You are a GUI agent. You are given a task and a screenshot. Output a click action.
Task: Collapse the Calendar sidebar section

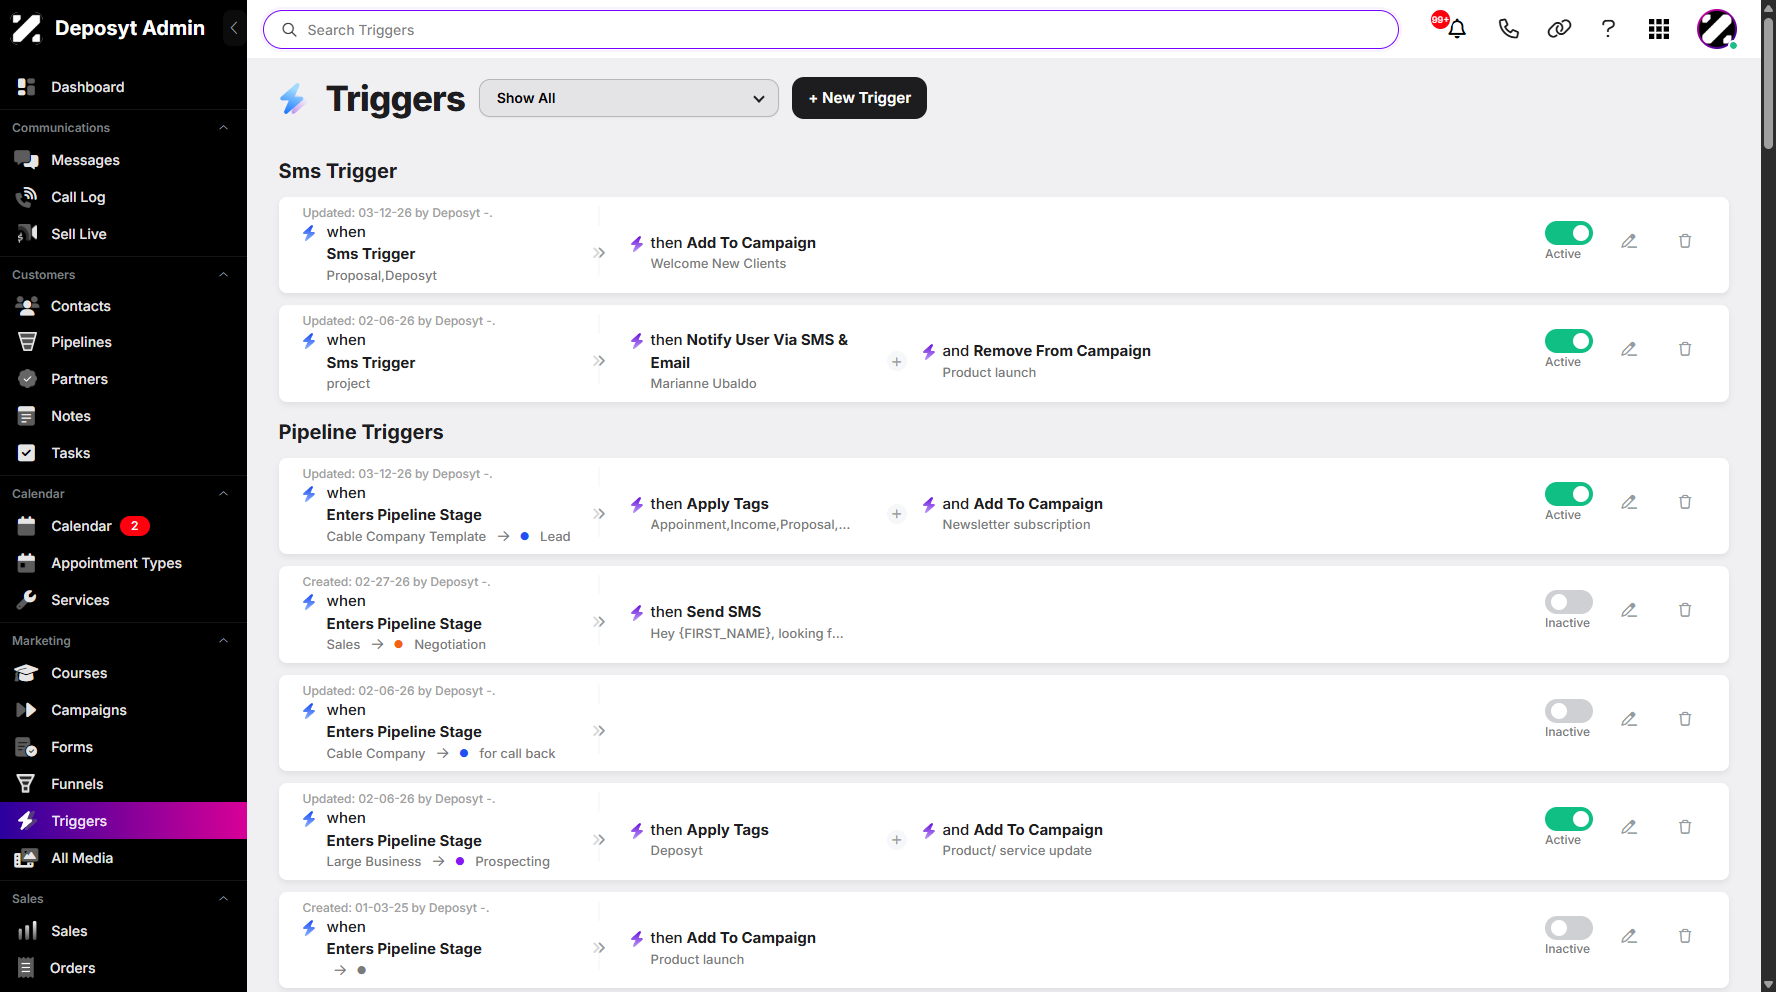[224, 494]
